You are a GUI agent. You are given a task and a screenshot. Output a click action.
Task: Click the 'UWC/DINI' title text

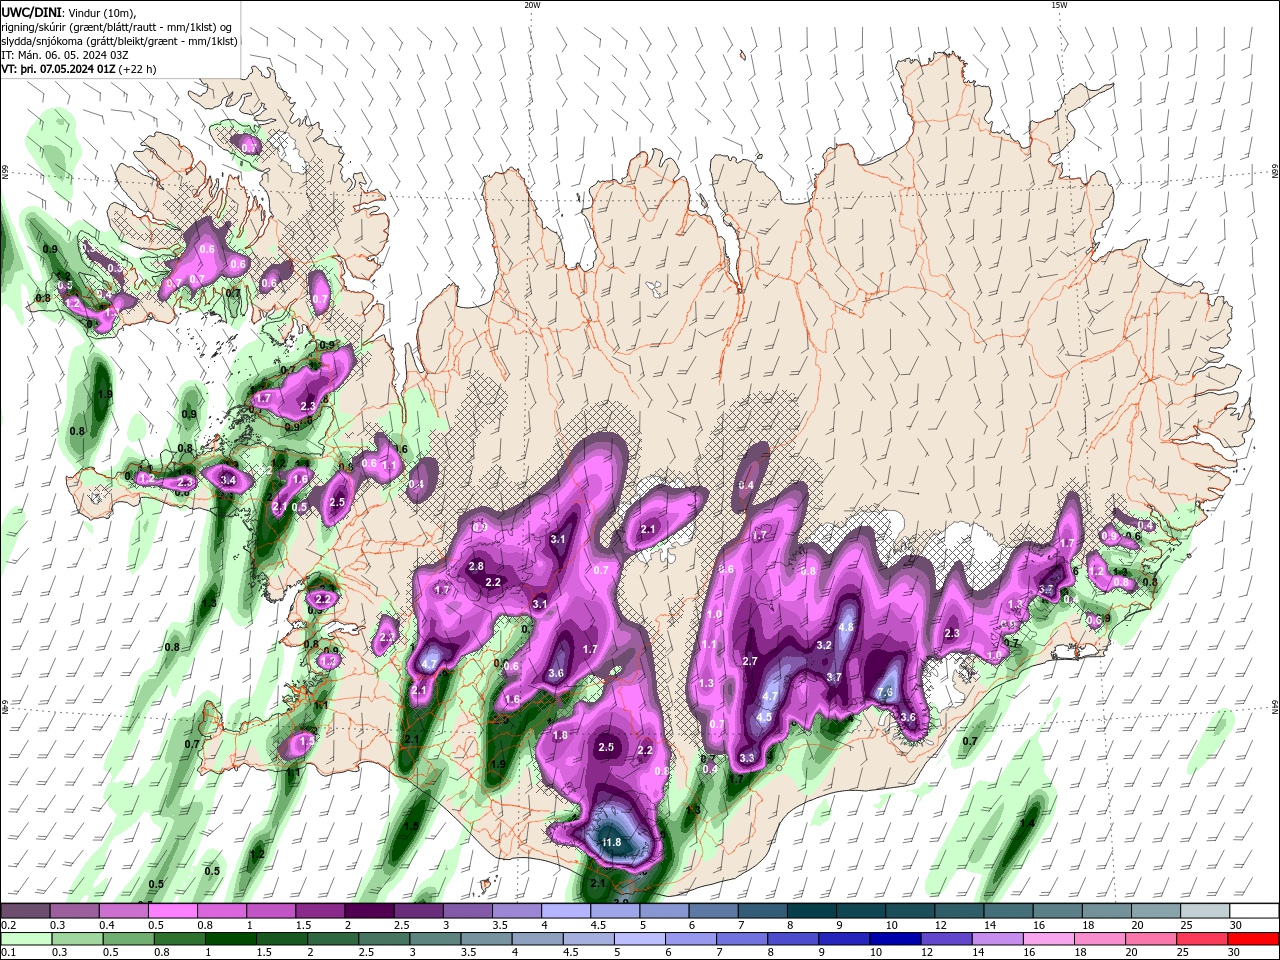pyautogui.click(x=31, y=11)
